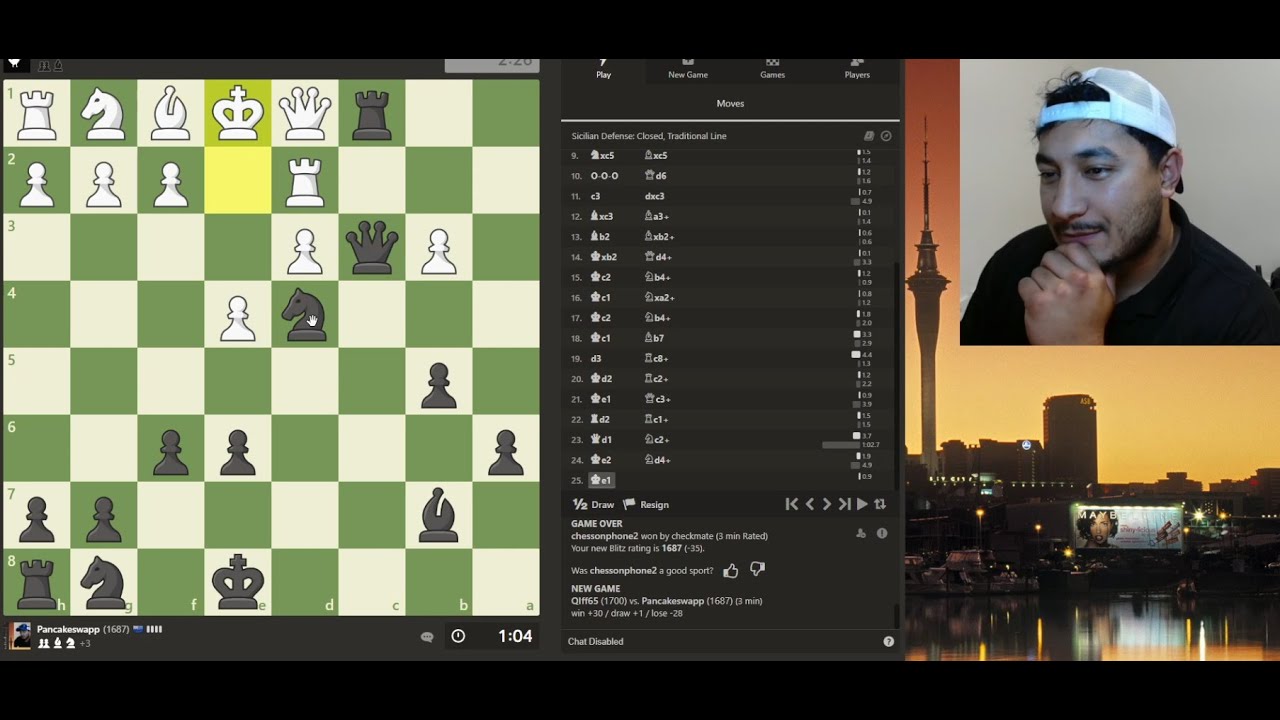Click the black rook on c1
Screen dimensions: 1280x720
(x=372, y=113)
